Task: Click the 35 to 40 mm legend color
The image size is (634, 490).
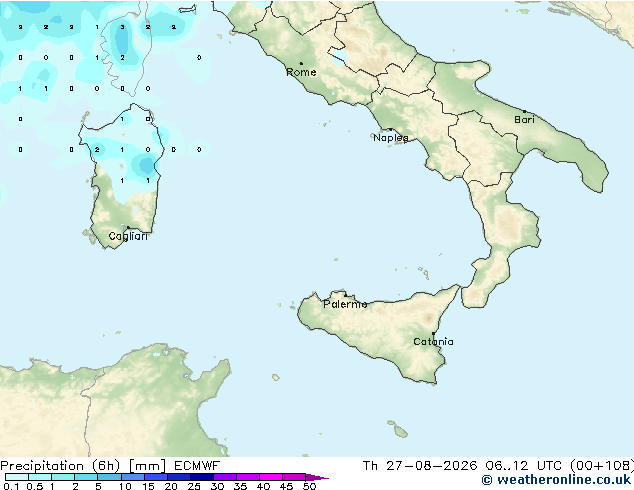Action: pos(247,477)
